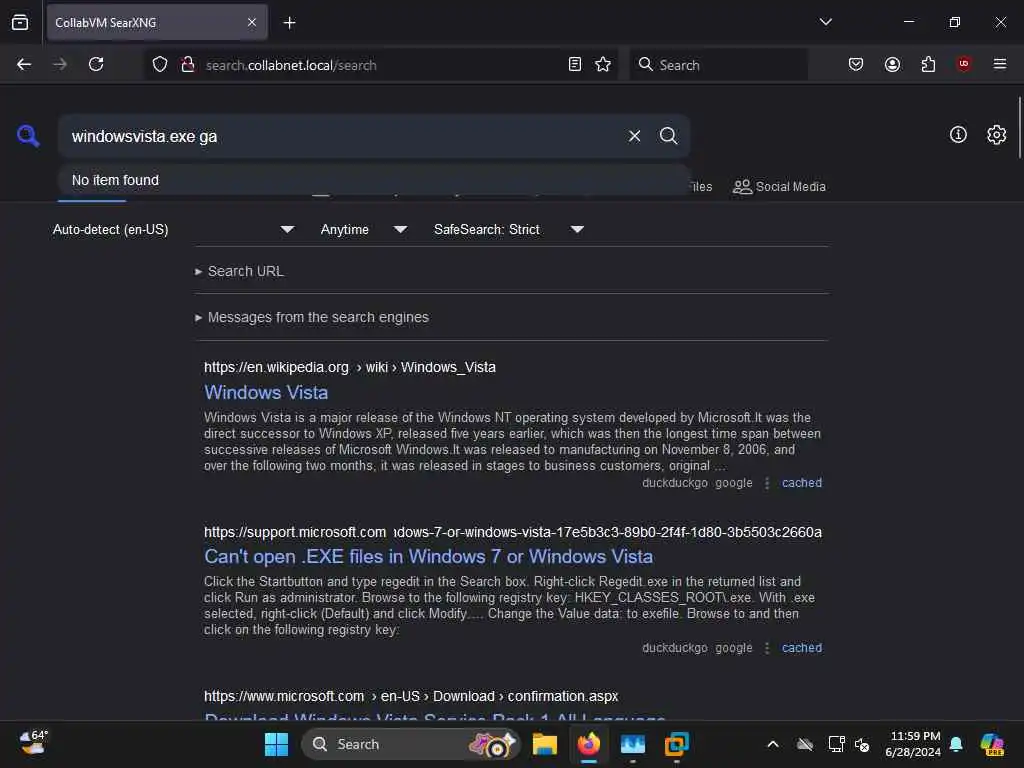1024x768 pixels.
Task: Open the Windows Vista Wikipedia result
Action: pos(266,392)
